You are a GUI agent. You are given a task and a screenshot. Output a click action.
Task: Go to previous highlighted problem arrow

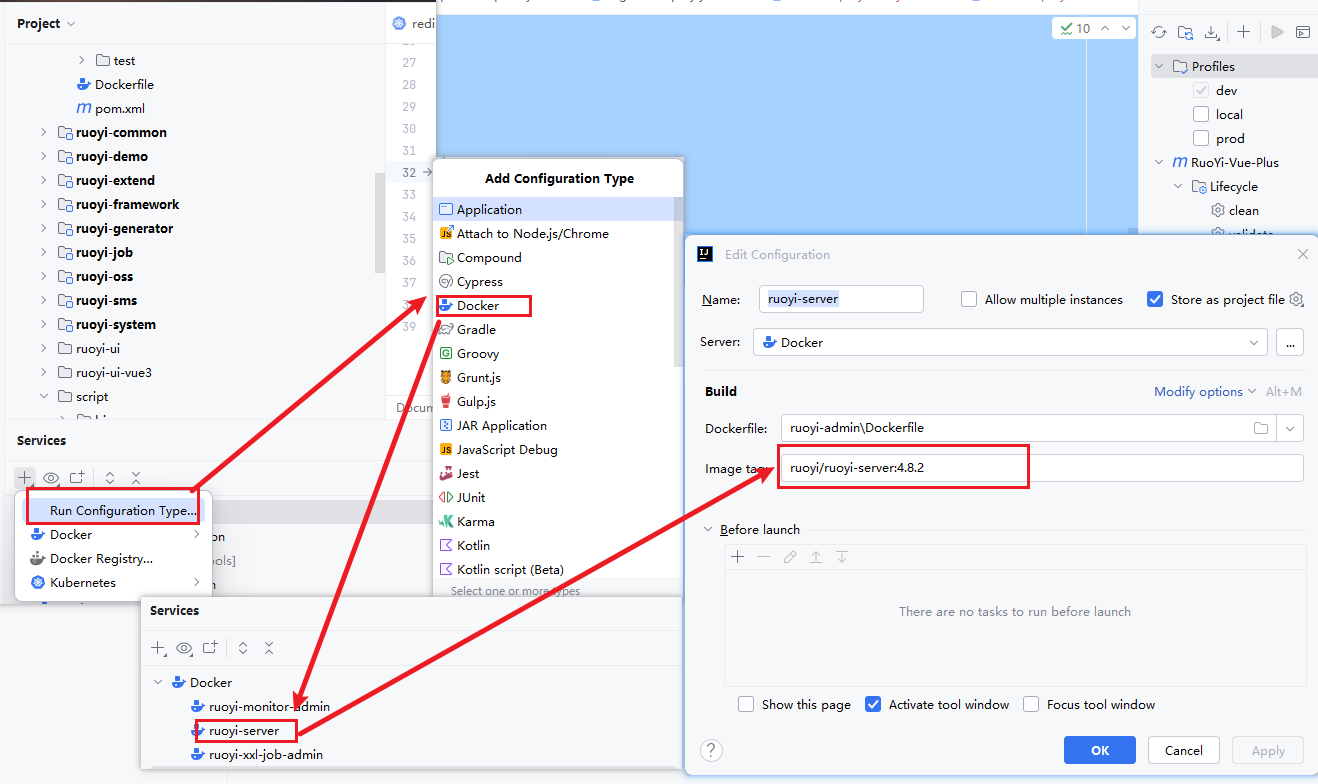pyautogui.click(x=1105, y=29)
